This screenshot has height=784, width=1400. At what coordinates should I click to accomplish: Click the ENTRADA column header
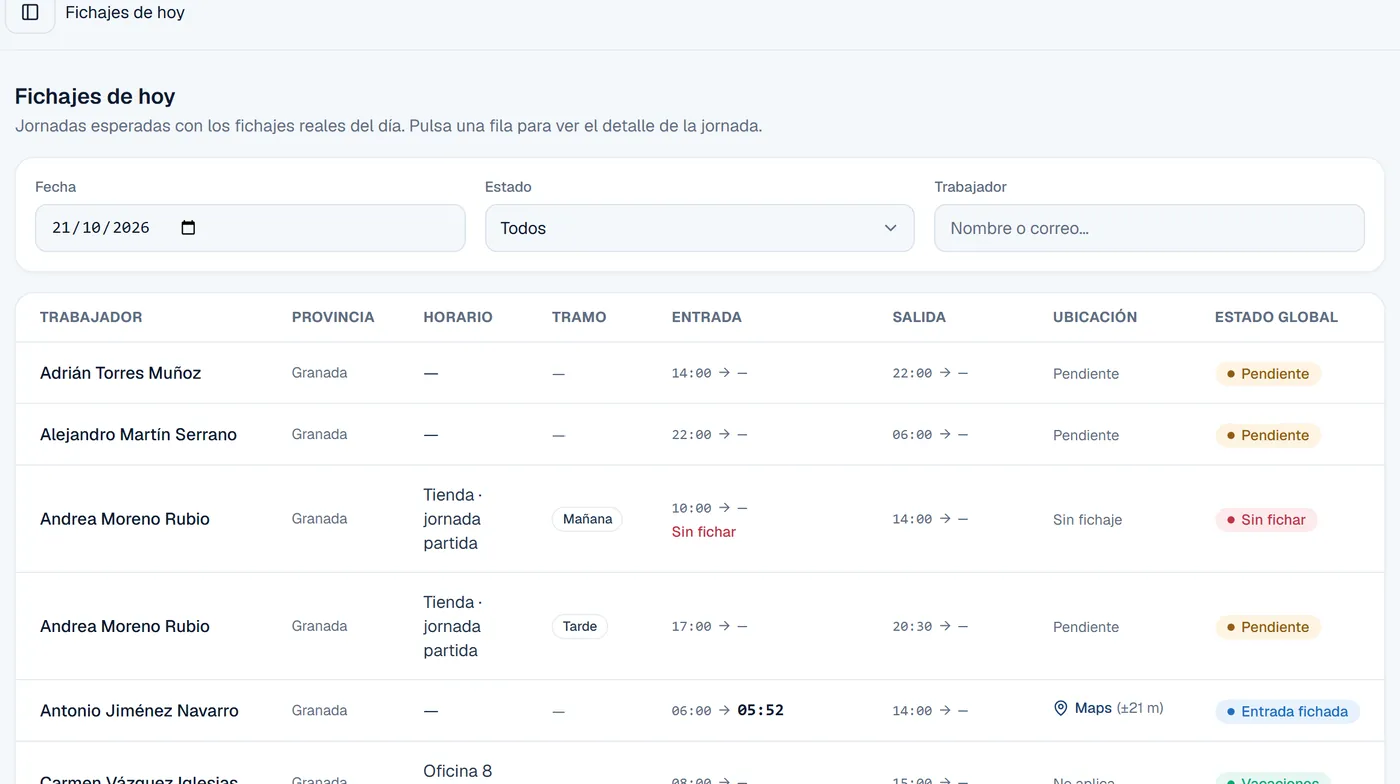pos(707,317)
